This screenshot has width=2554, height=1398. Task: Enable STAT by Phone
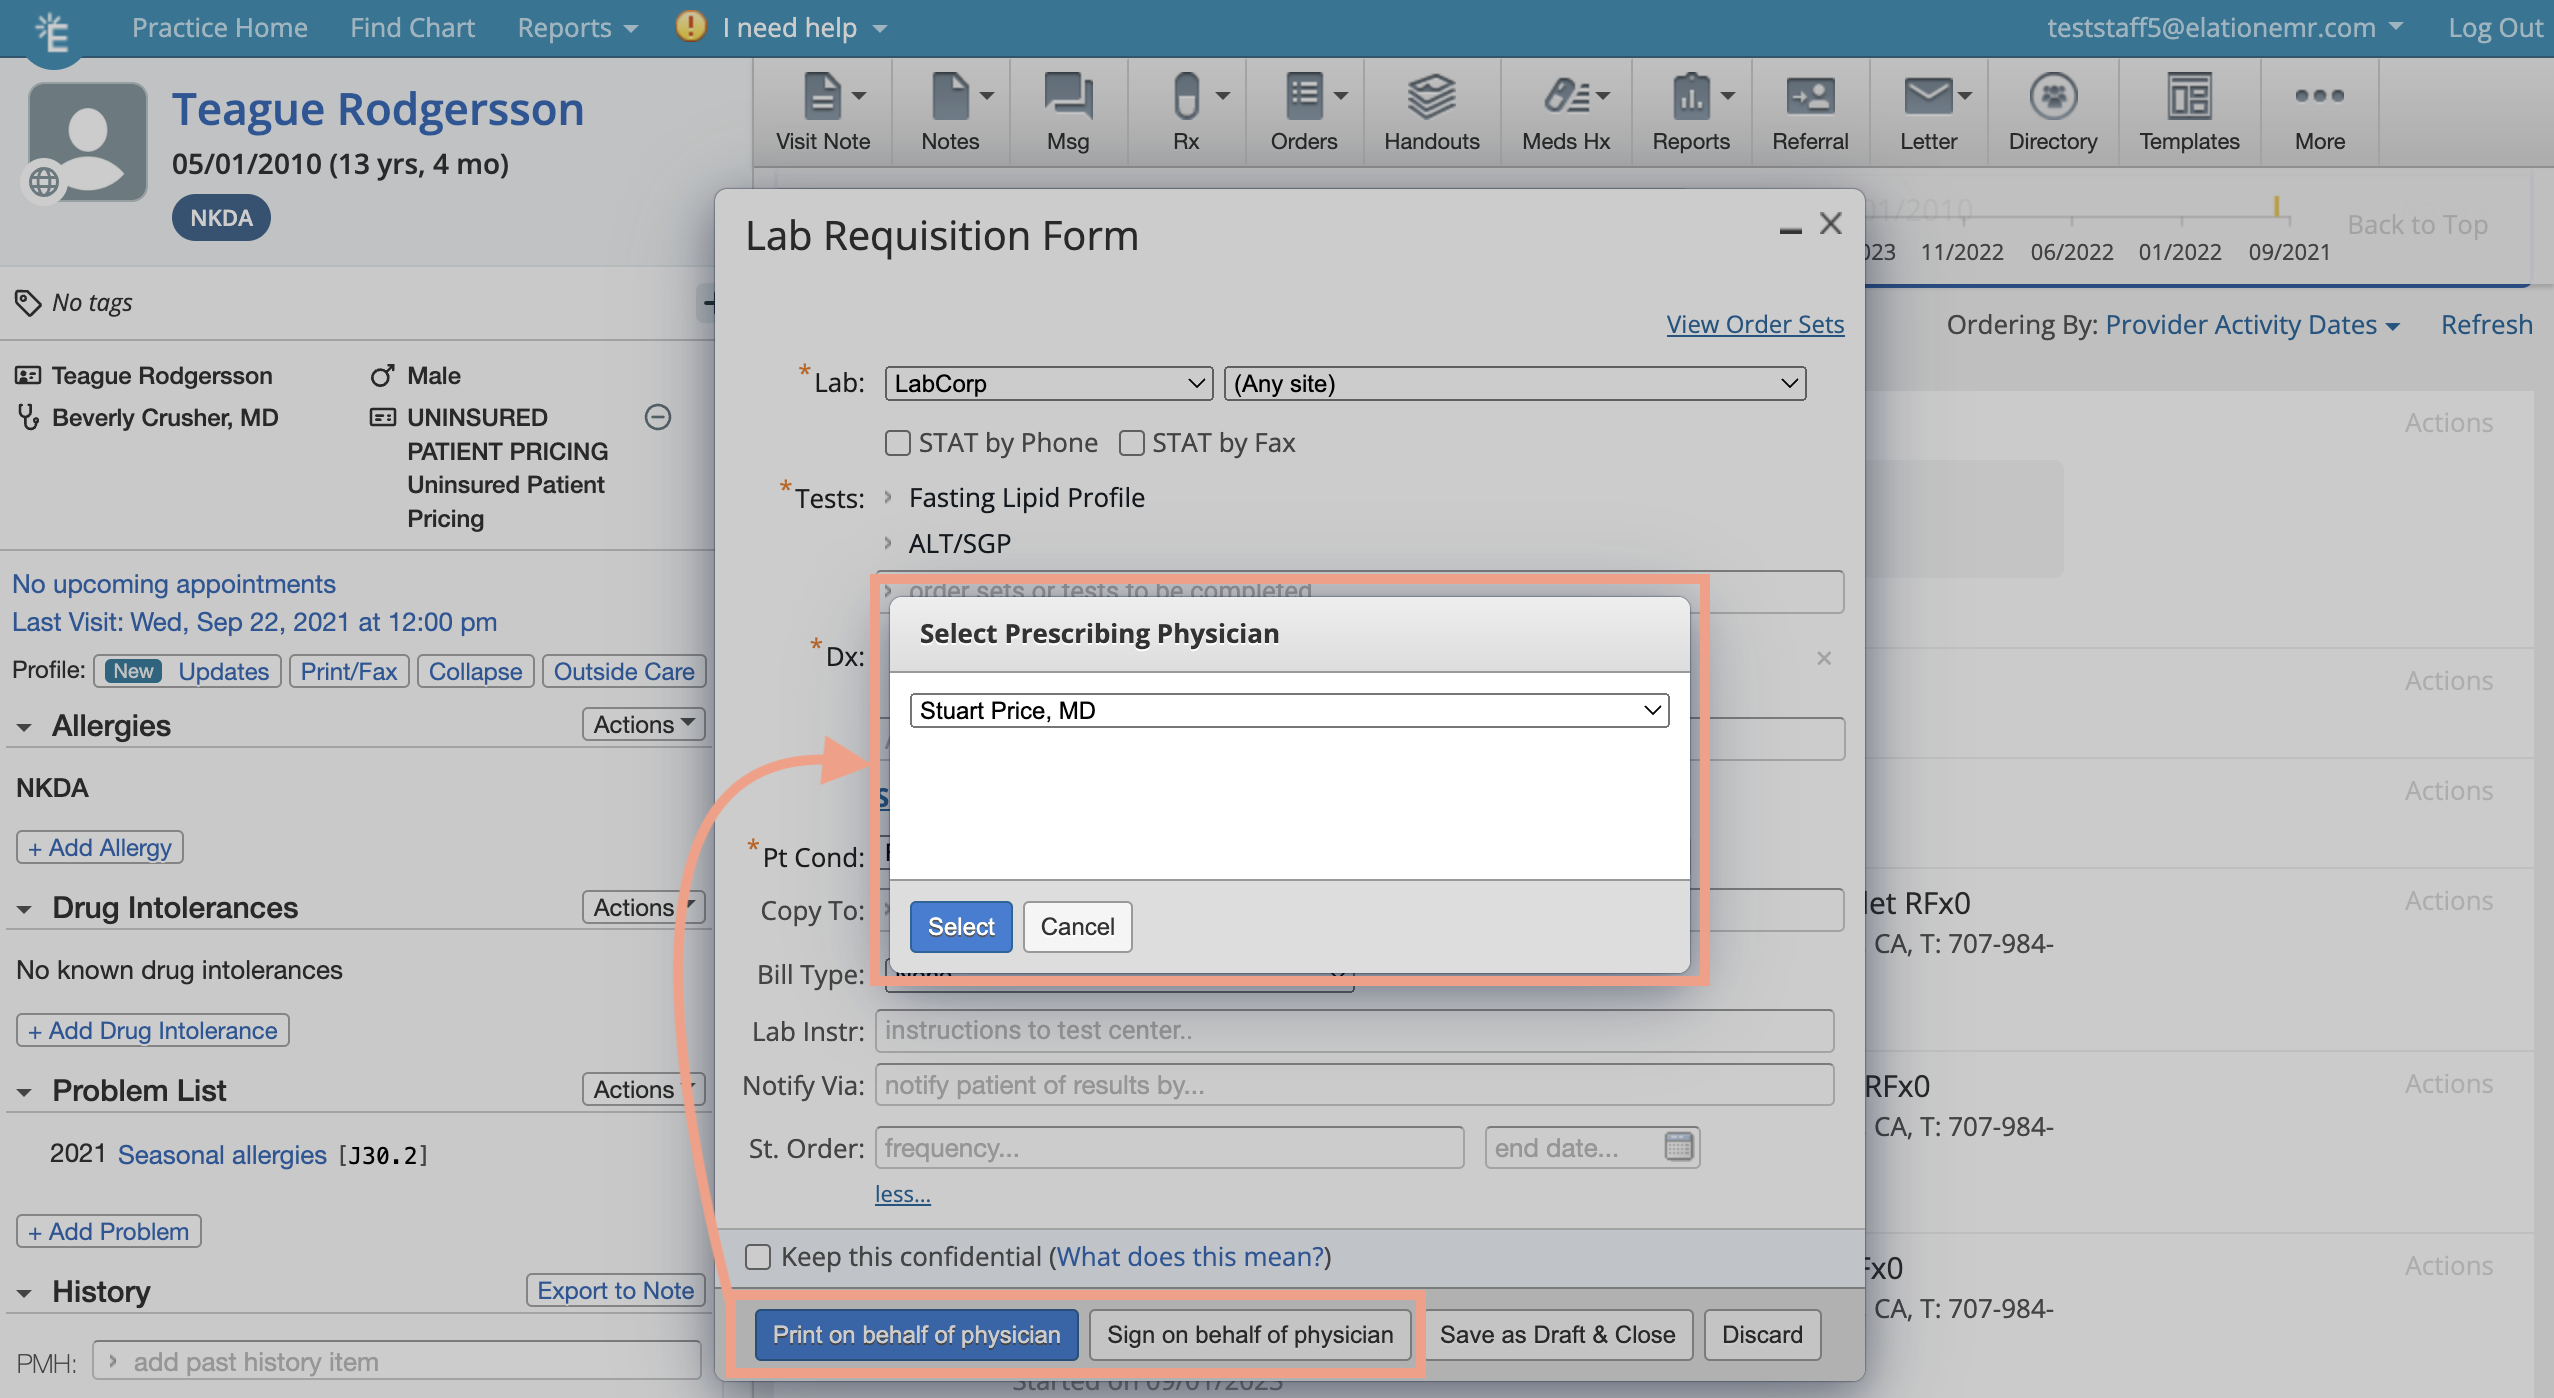tap(897, 443)
